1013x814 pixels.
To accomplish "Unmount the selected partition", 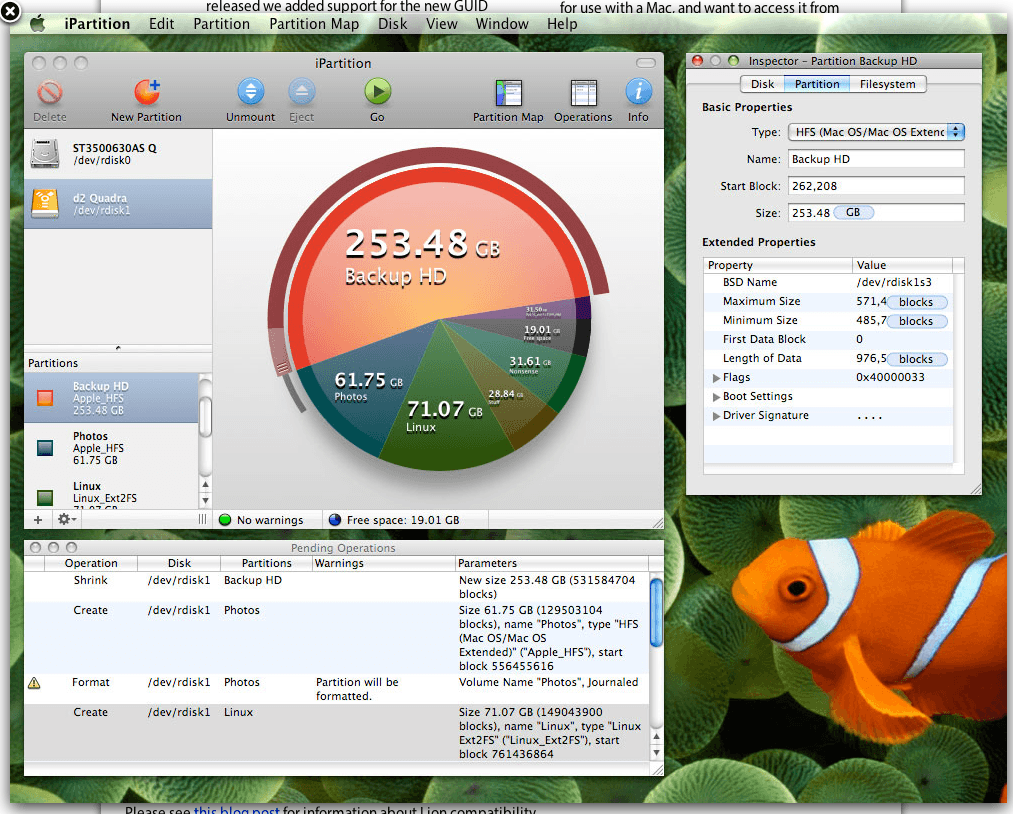I will (251, 92).
